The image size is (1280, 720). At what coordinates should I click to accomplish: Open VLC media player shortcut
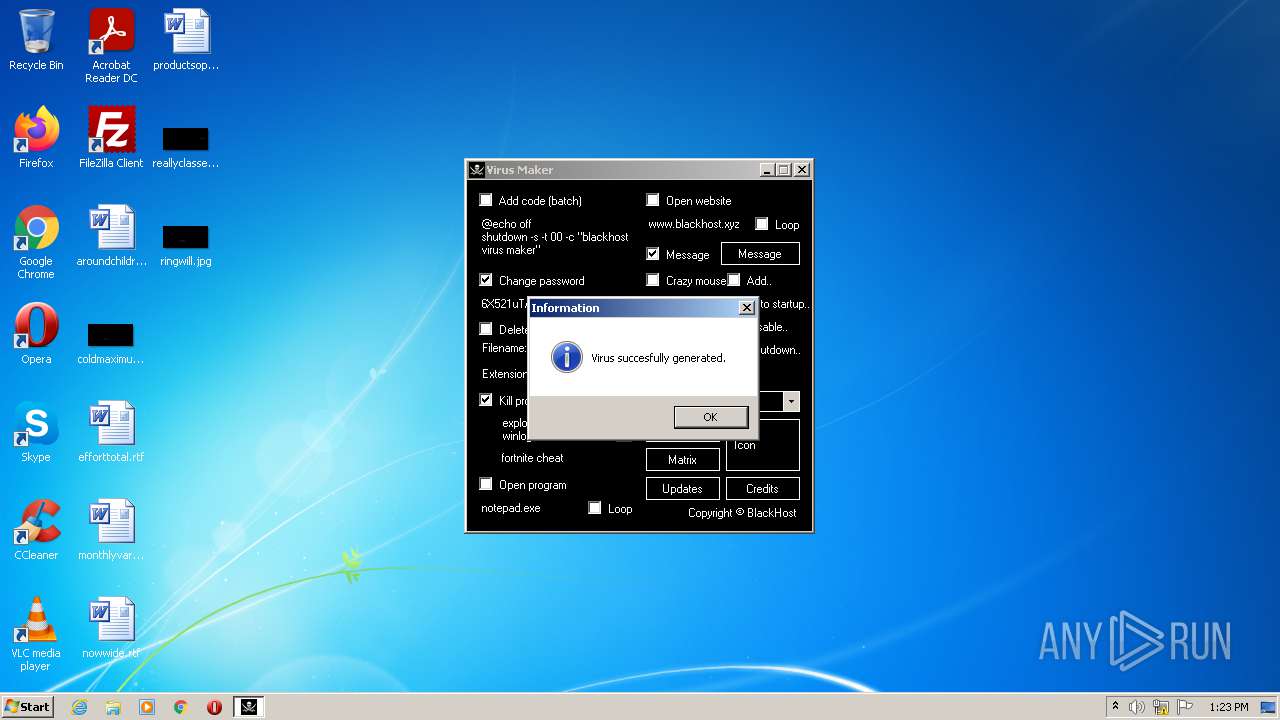[36, 634]
